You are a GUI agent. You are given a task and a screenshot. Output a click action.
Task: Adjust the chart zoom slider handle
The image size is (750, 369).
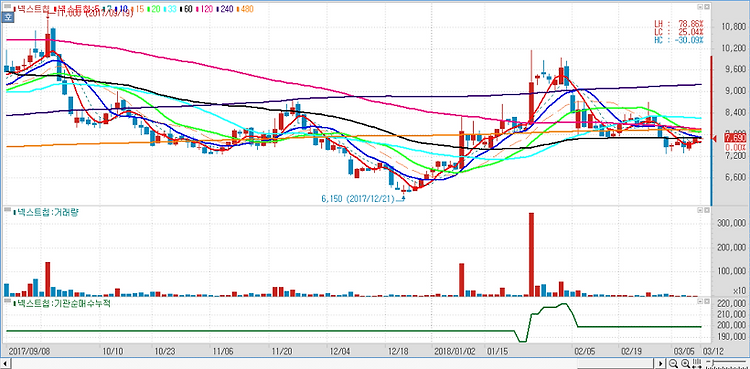(713, 362)
